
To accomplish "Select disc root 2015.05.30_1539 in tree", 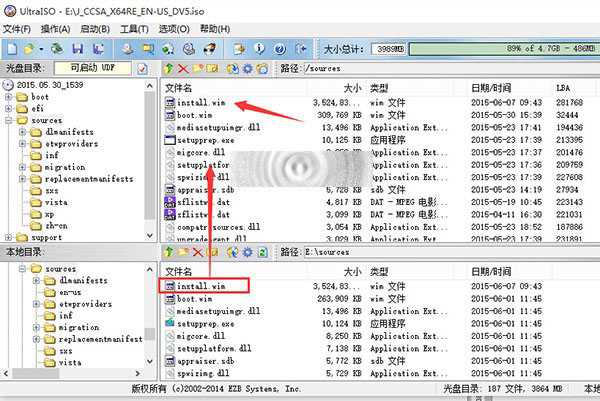I will tap(50, 85).
